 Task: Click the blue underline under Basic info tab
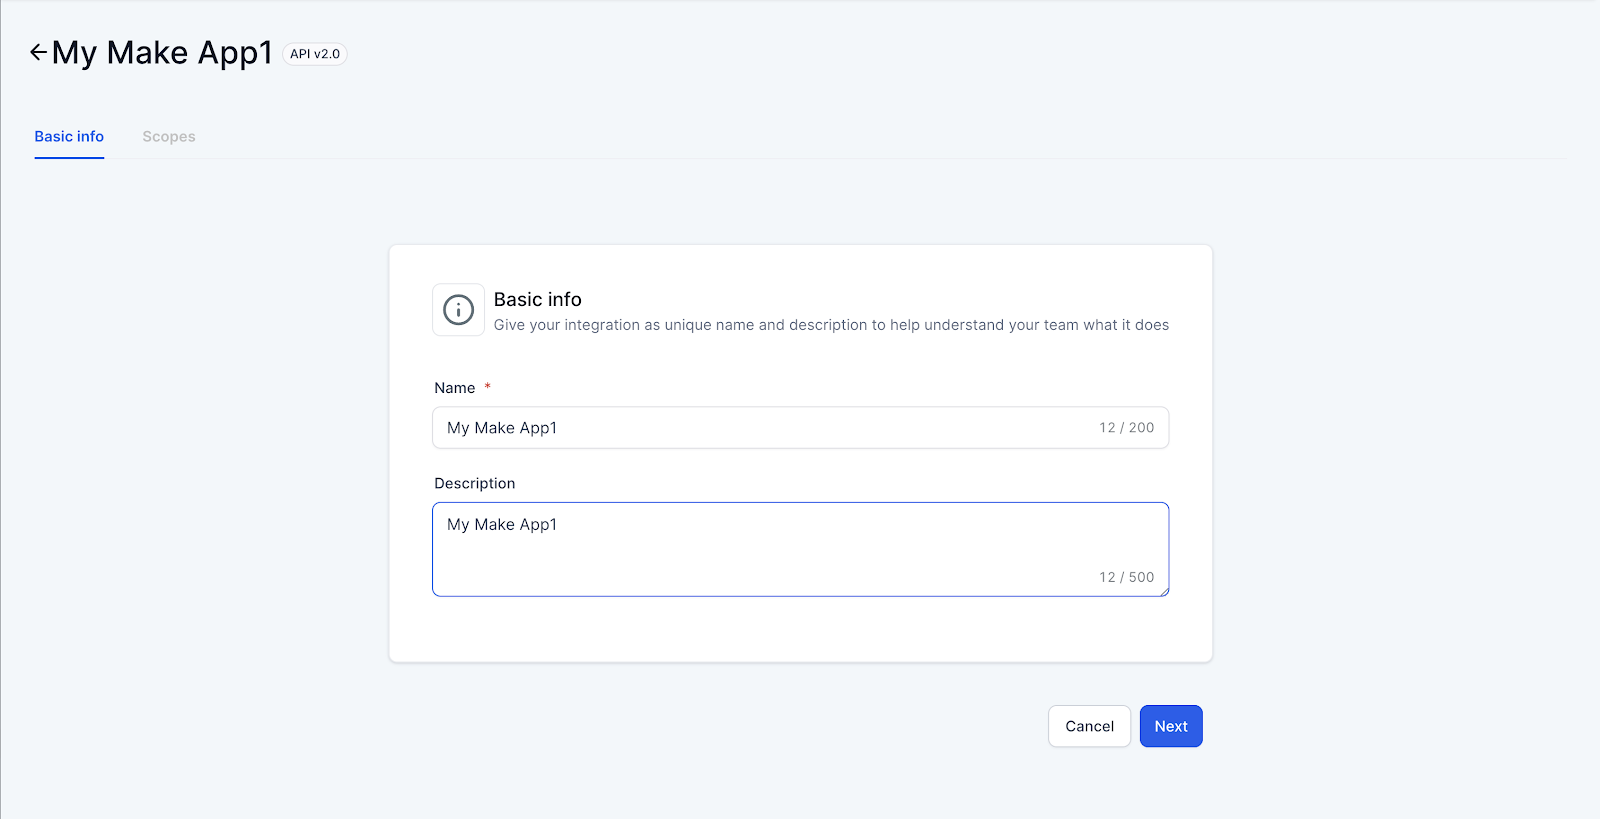coord(69,157)
